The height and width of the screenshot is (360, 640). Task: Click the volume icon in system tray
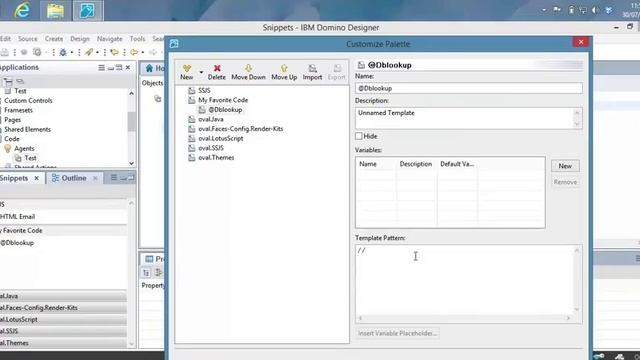pyautogui.click(x=596, y=10)
